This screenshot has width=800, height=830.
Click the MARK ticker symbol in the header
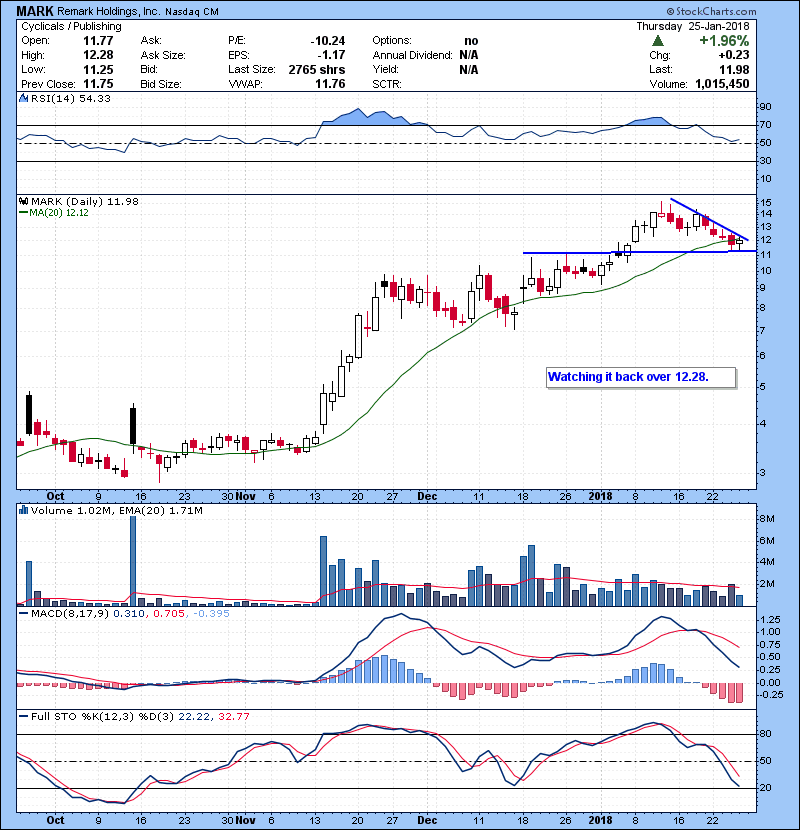(x=35, y=11)
